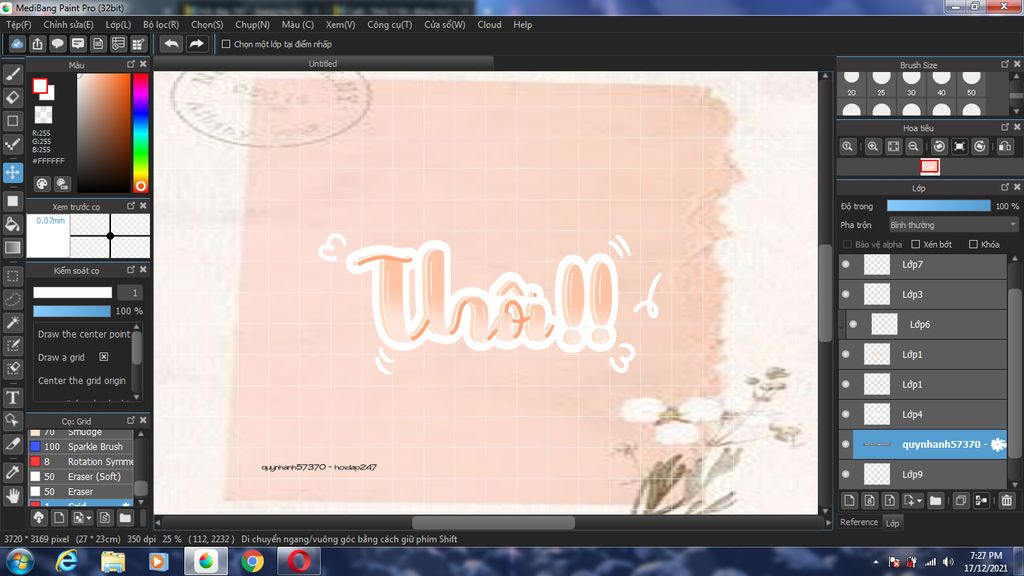1024x576 pixels.
Task: Select the Brush tool in left toolbar
Action: click(12, 74)
